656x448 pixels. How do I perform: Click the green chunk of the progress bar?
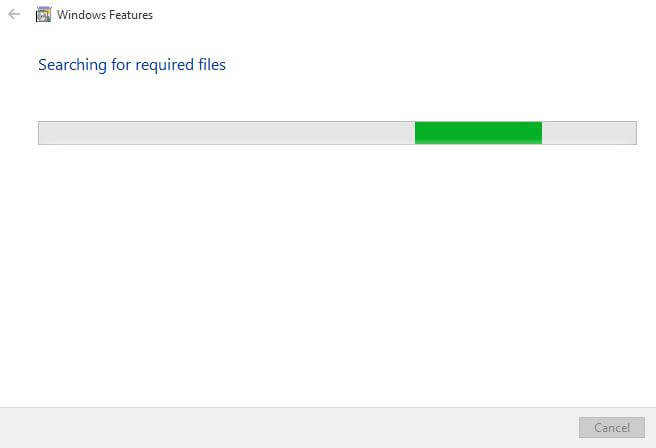(x=478, y=133)
